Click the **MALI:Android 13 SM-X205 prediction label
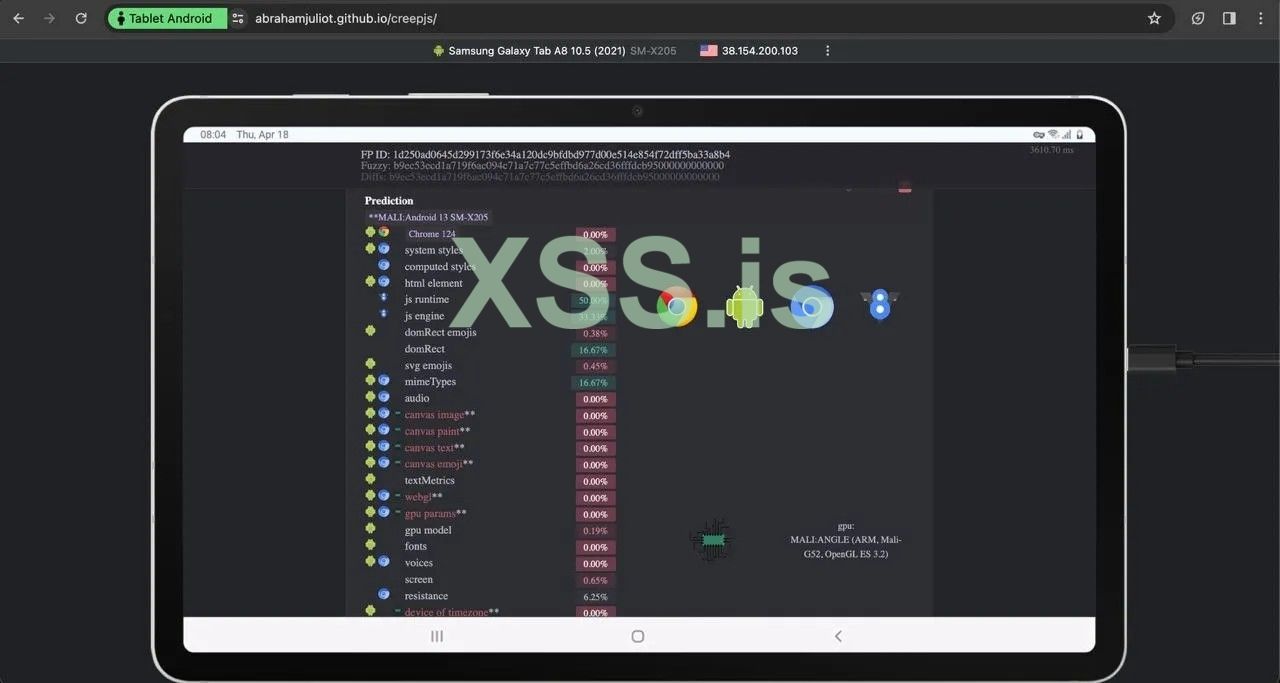Screen dimensions: 1280x683 (x=428, y=217)
